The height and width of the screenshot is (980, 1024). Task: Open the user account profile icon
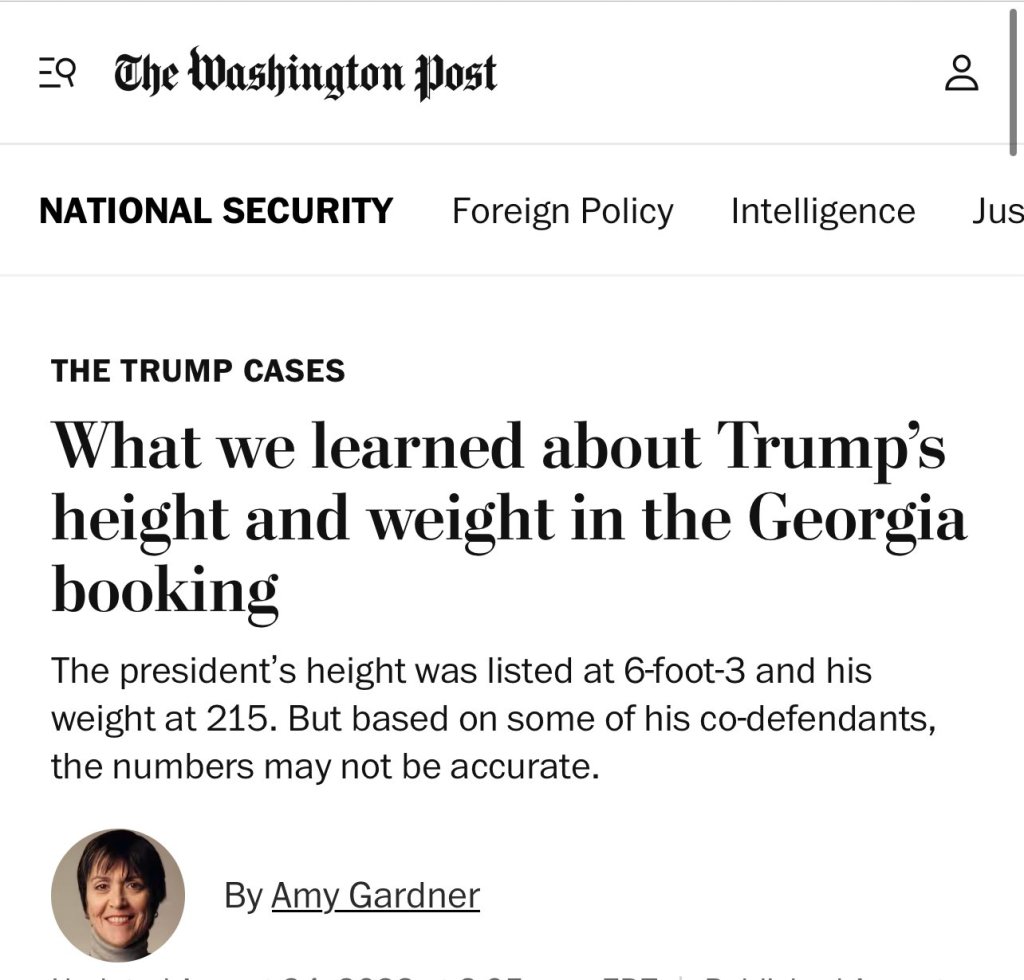click(x=961, y=73)
